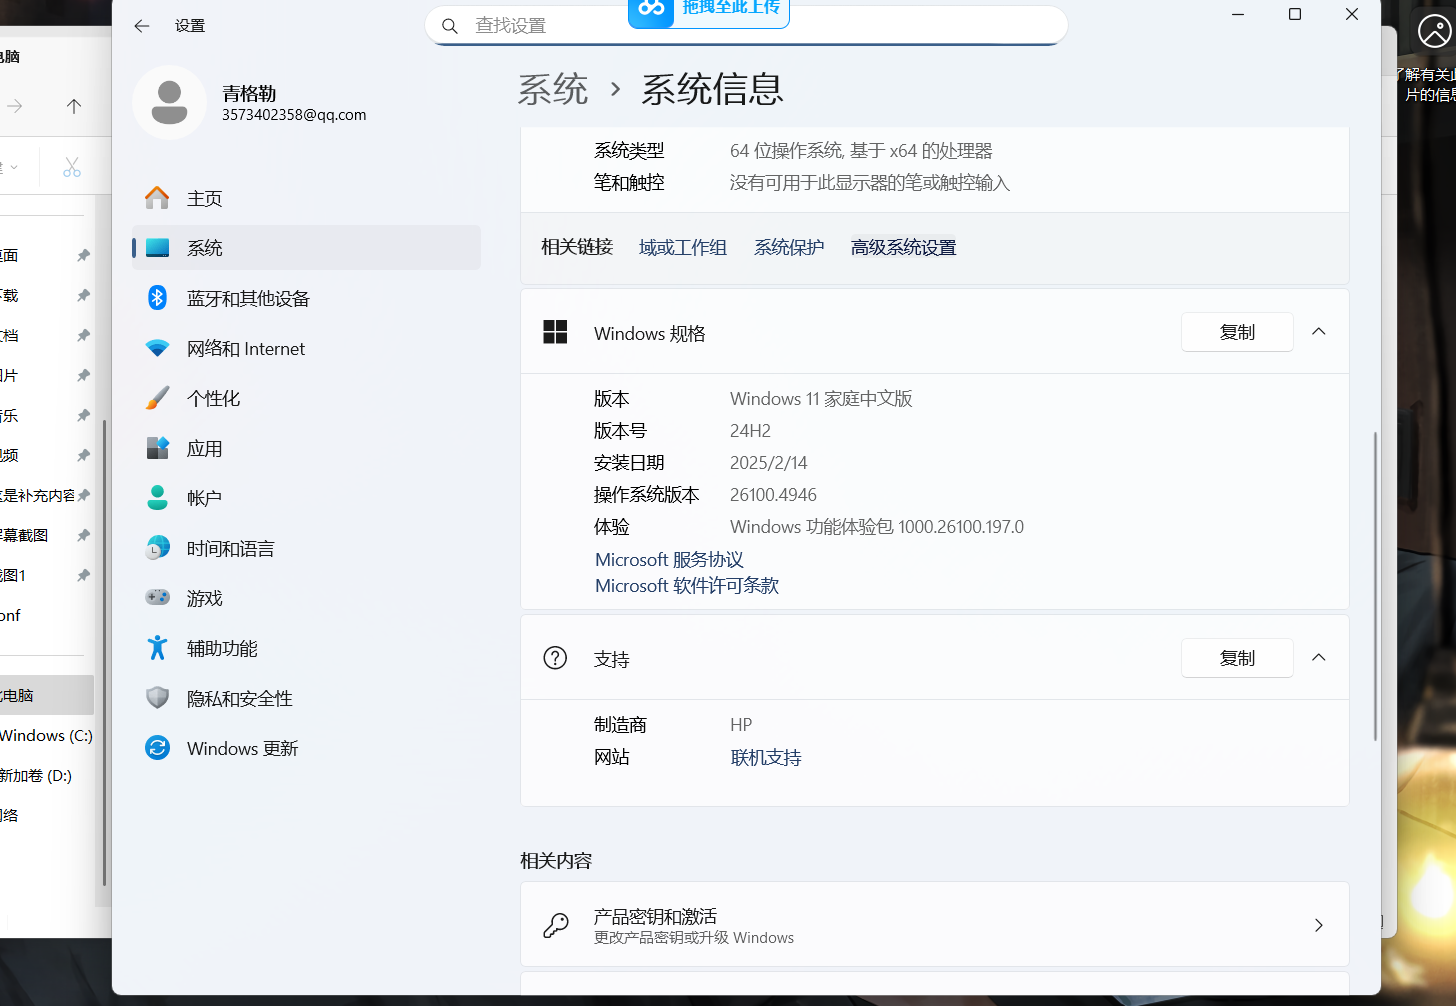Copy the 支持 section details

coord(1237,658)
